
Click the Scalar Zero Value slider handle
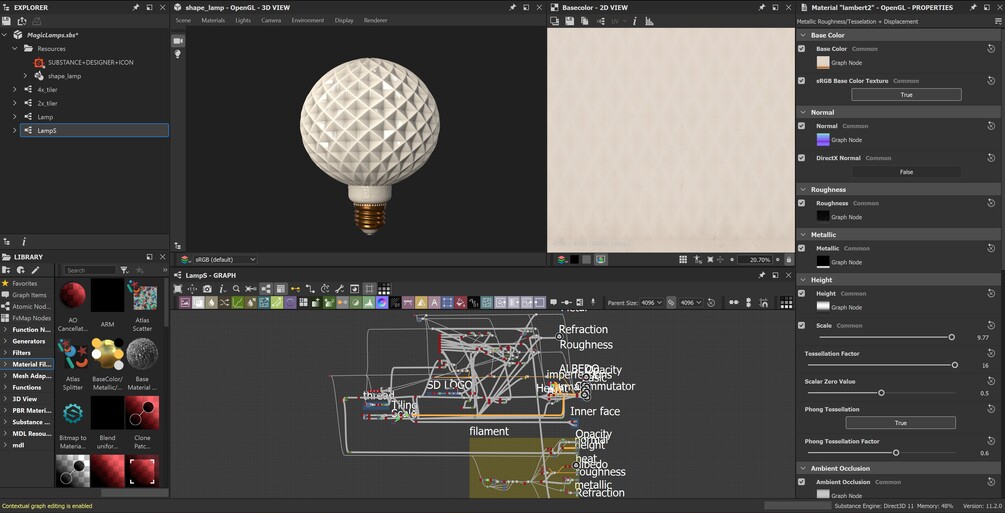881,393
